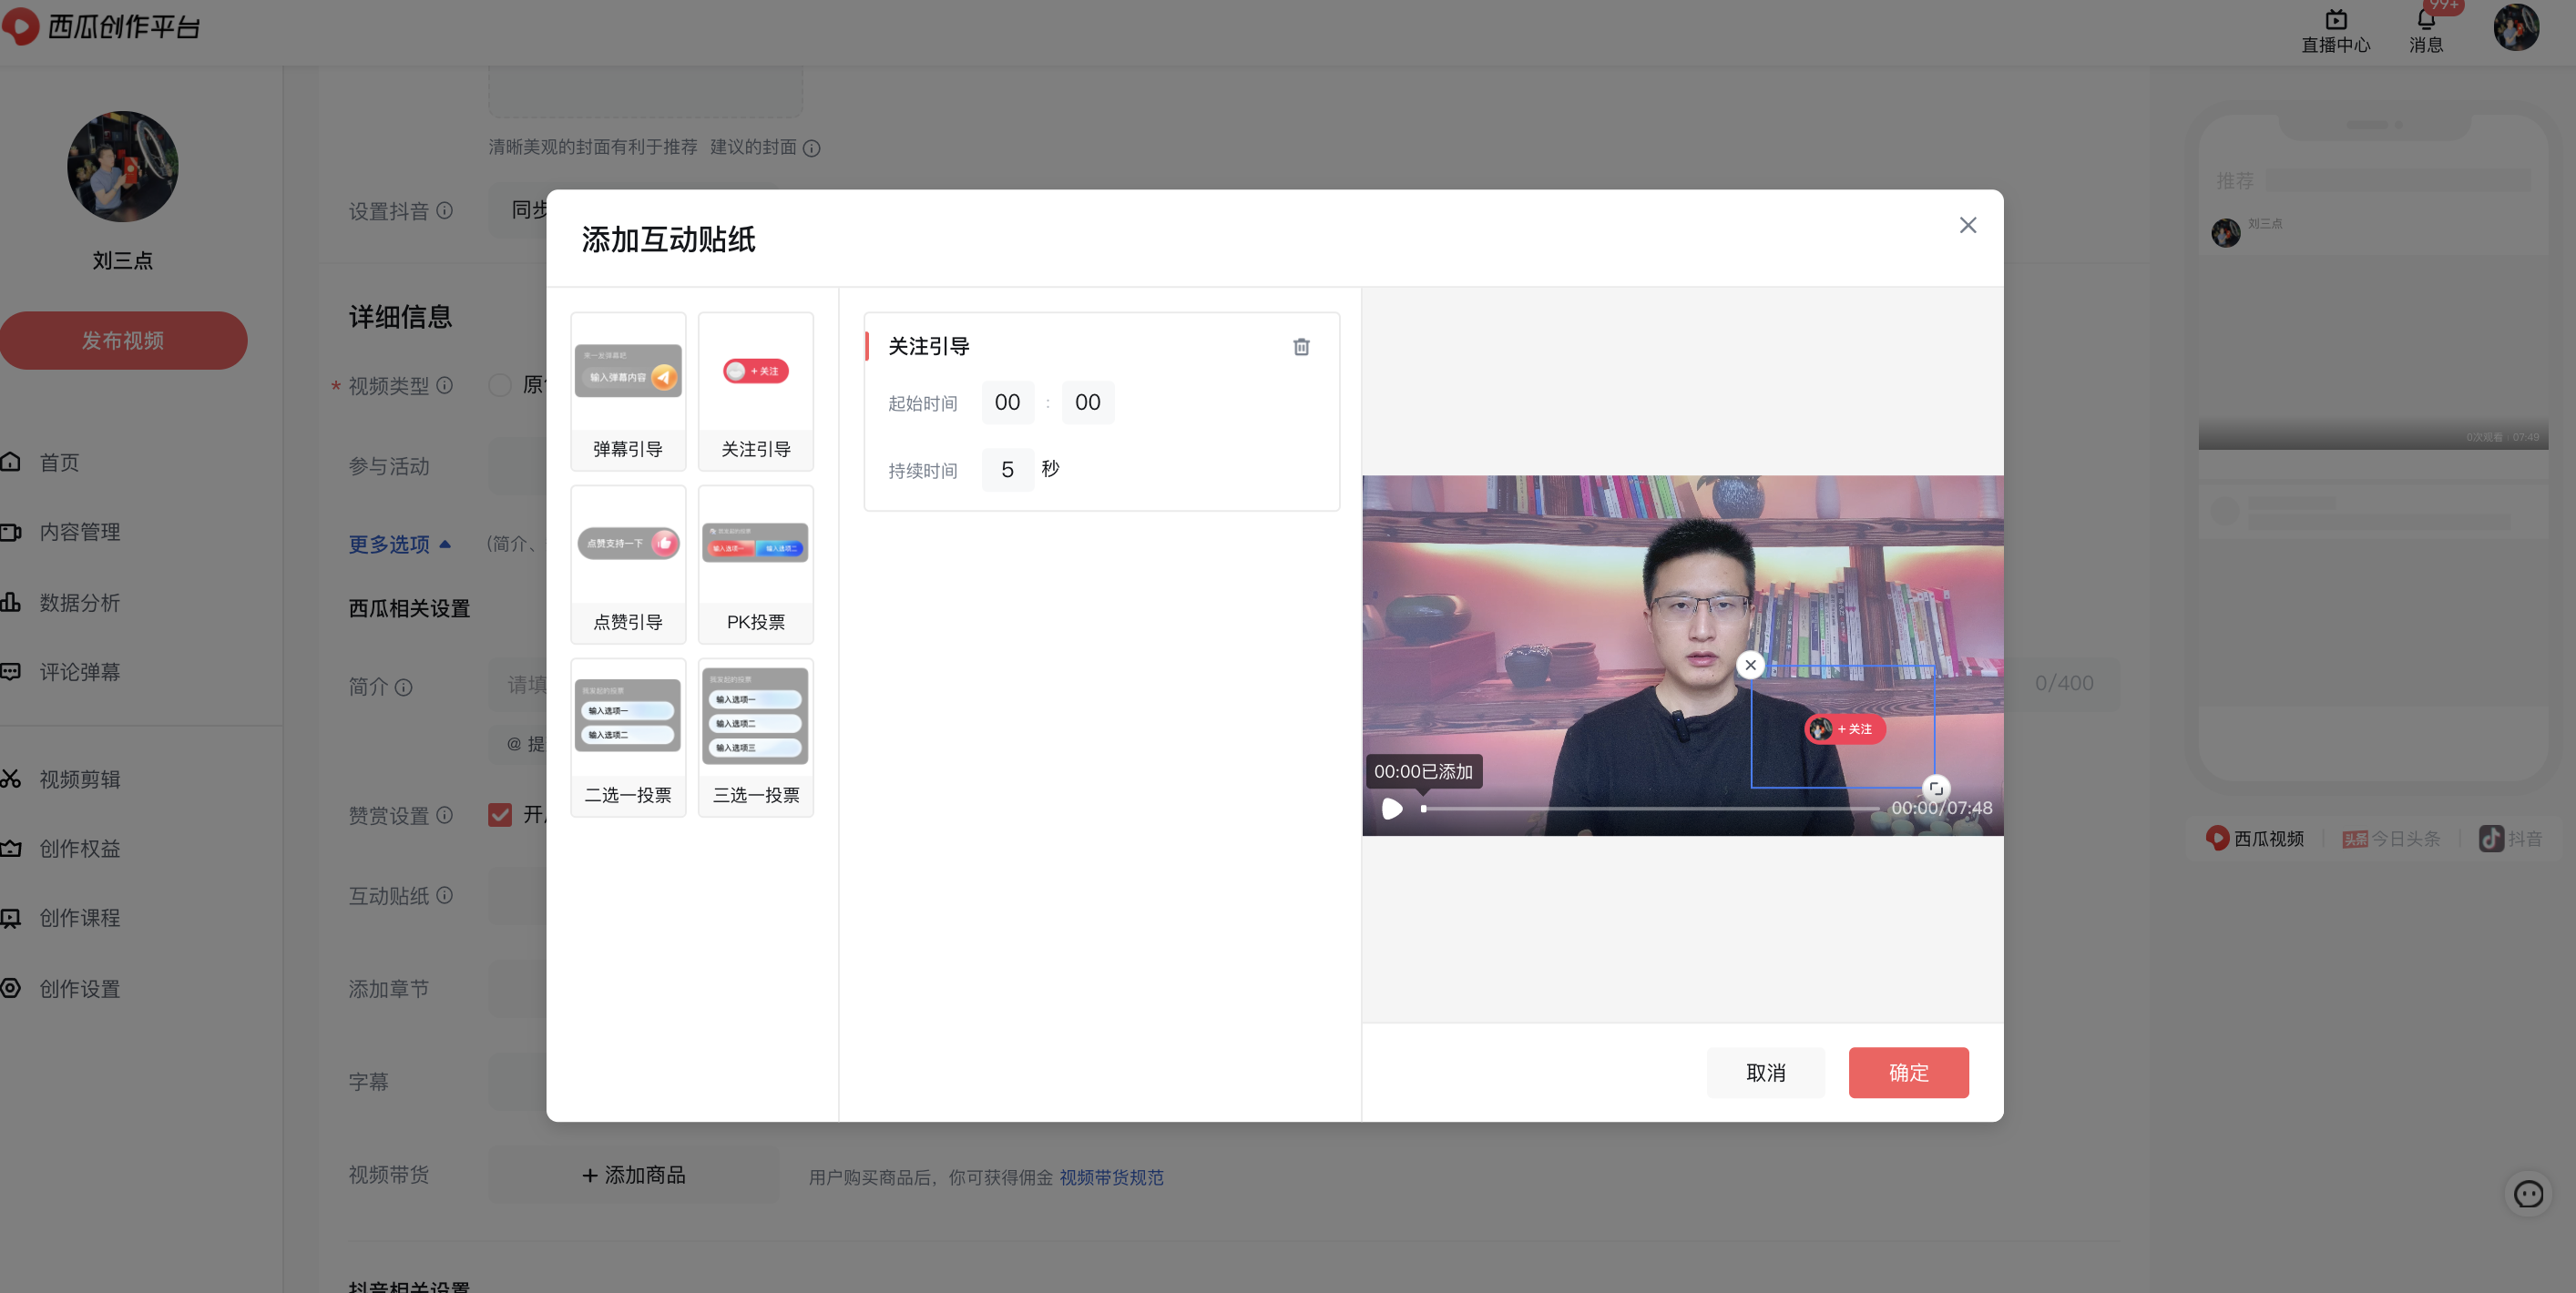Select the 关注引导 sticker template
This screenshot has width=2576, height=1293.
pyautogui.click(x=756, y=391)
